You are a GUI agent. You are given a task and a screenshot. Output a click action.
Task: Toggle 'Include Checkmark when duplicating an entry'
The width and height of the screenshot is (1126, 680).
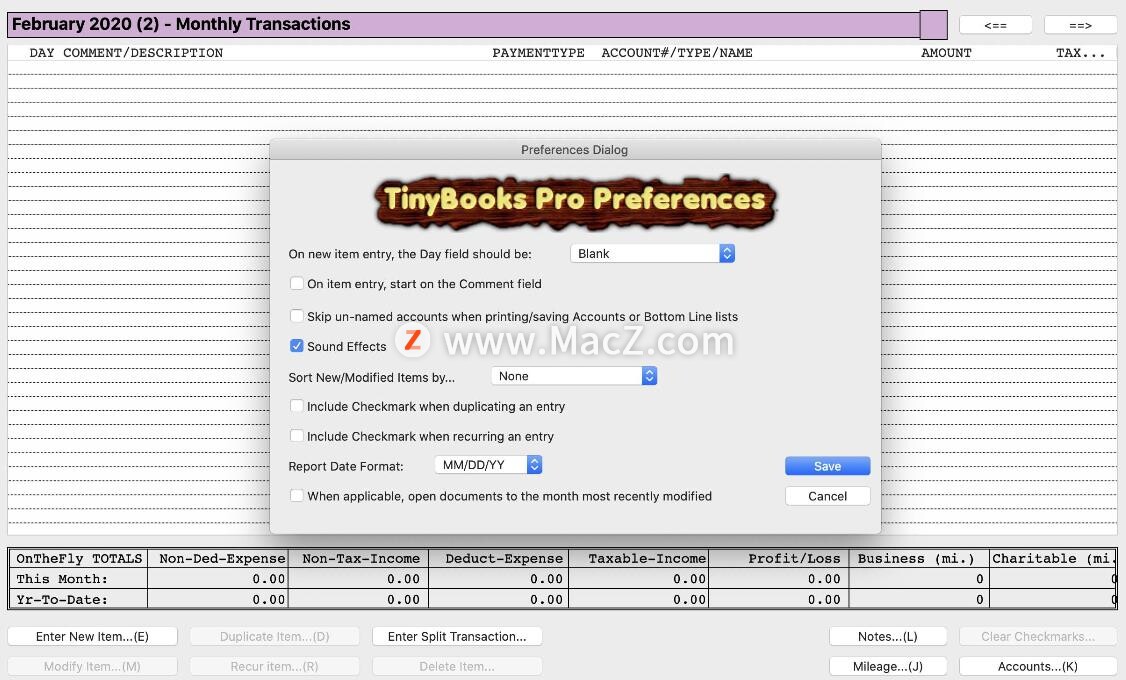pos(297,406)
